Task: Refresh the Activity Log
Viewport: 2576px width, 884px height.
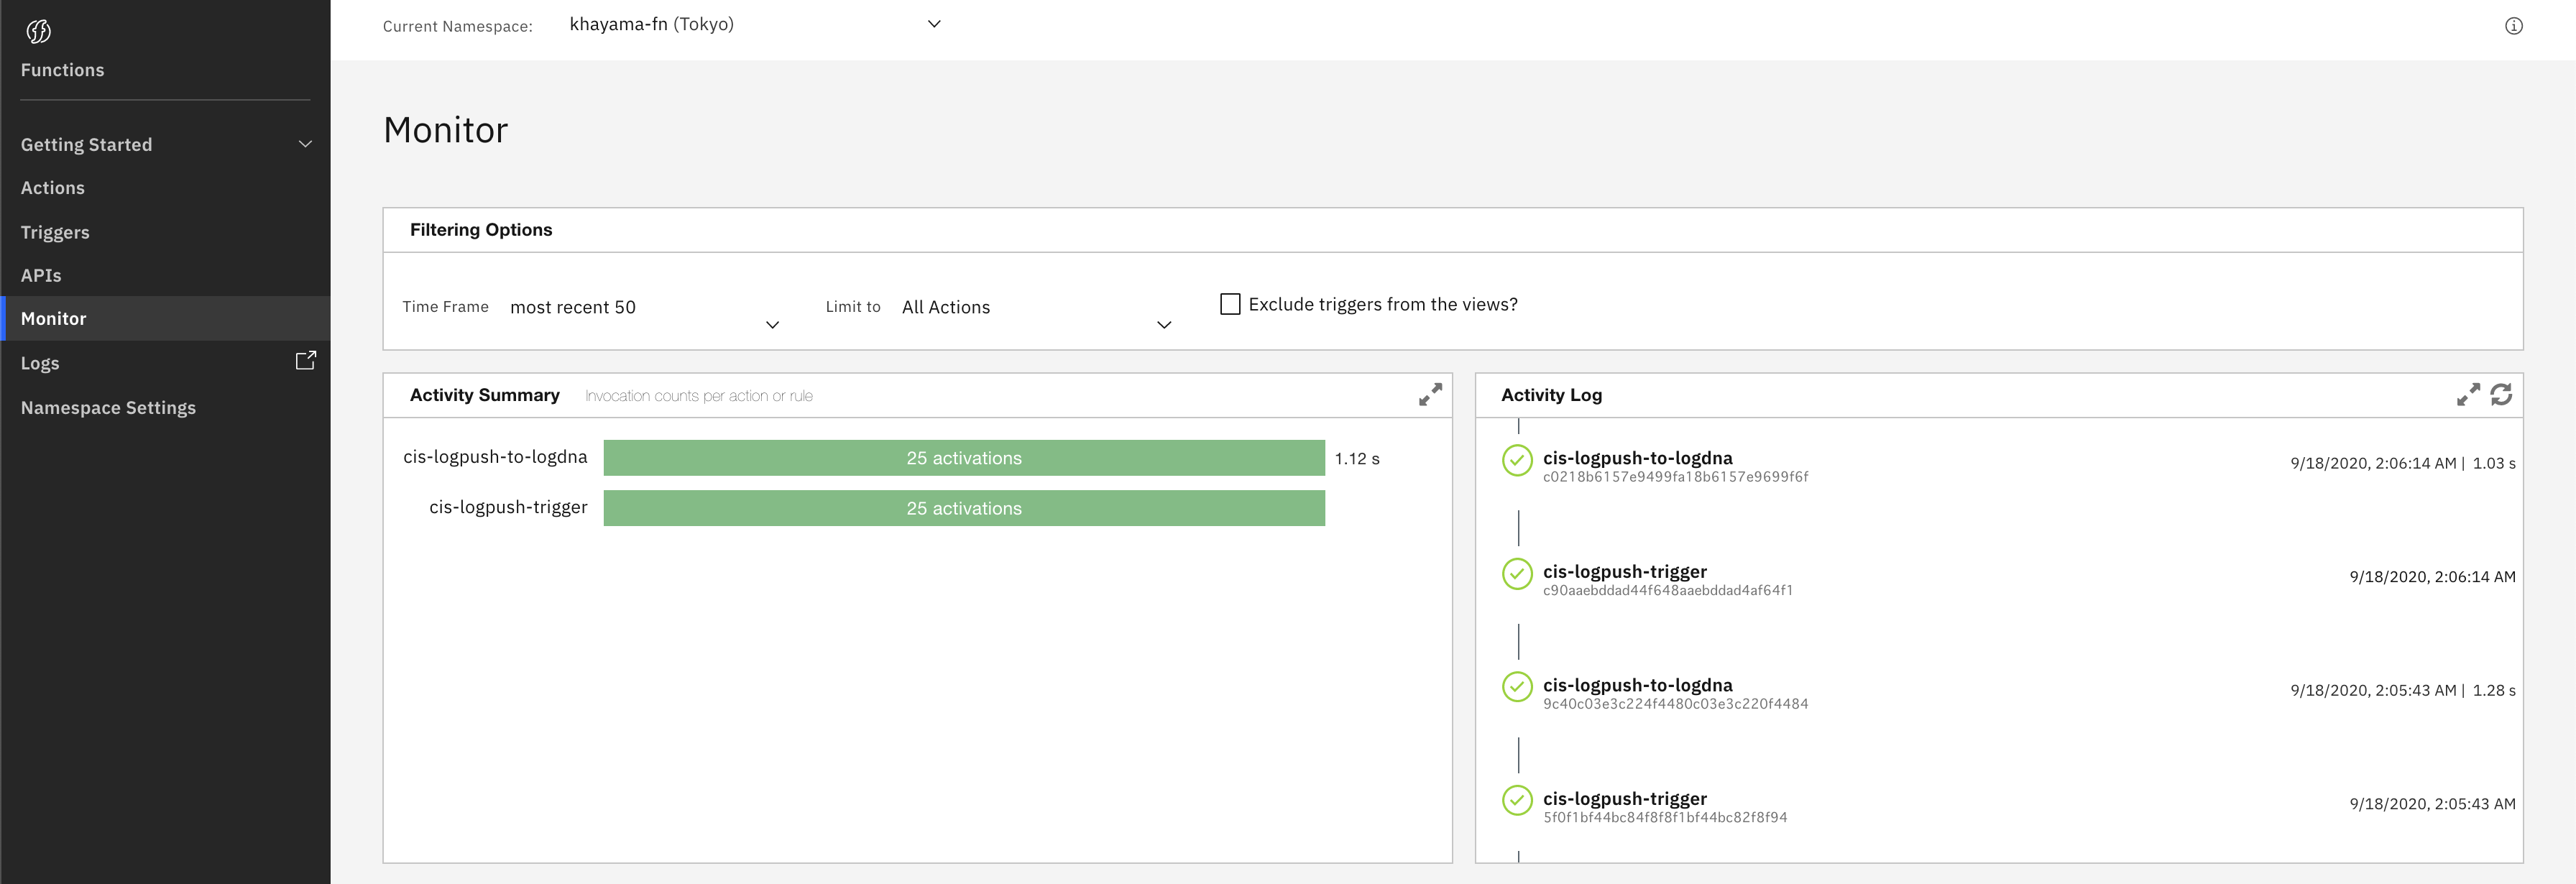Action: pyautogui.click(x=2501, y=395)
